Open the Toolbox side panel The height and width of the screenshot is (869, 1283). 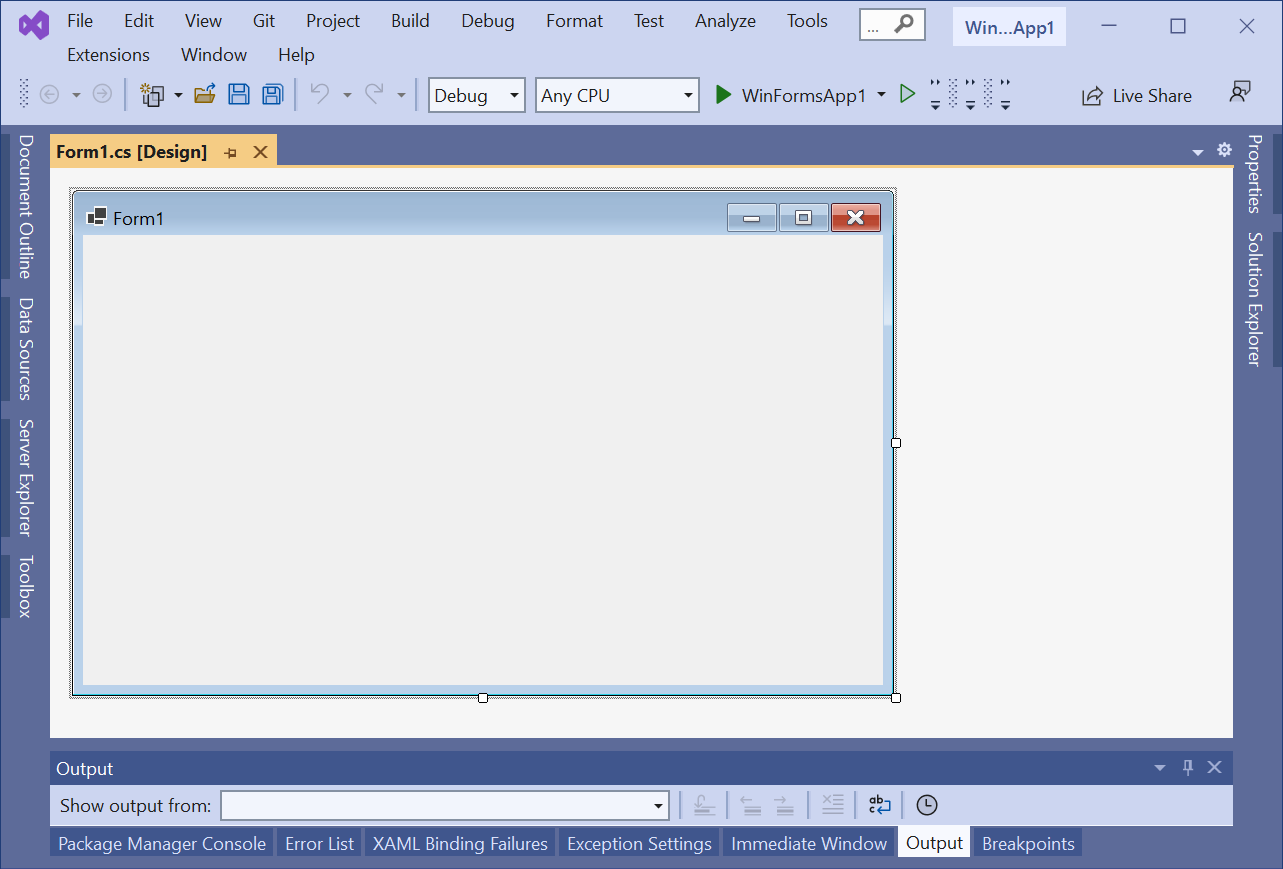(x=26, y=586)
